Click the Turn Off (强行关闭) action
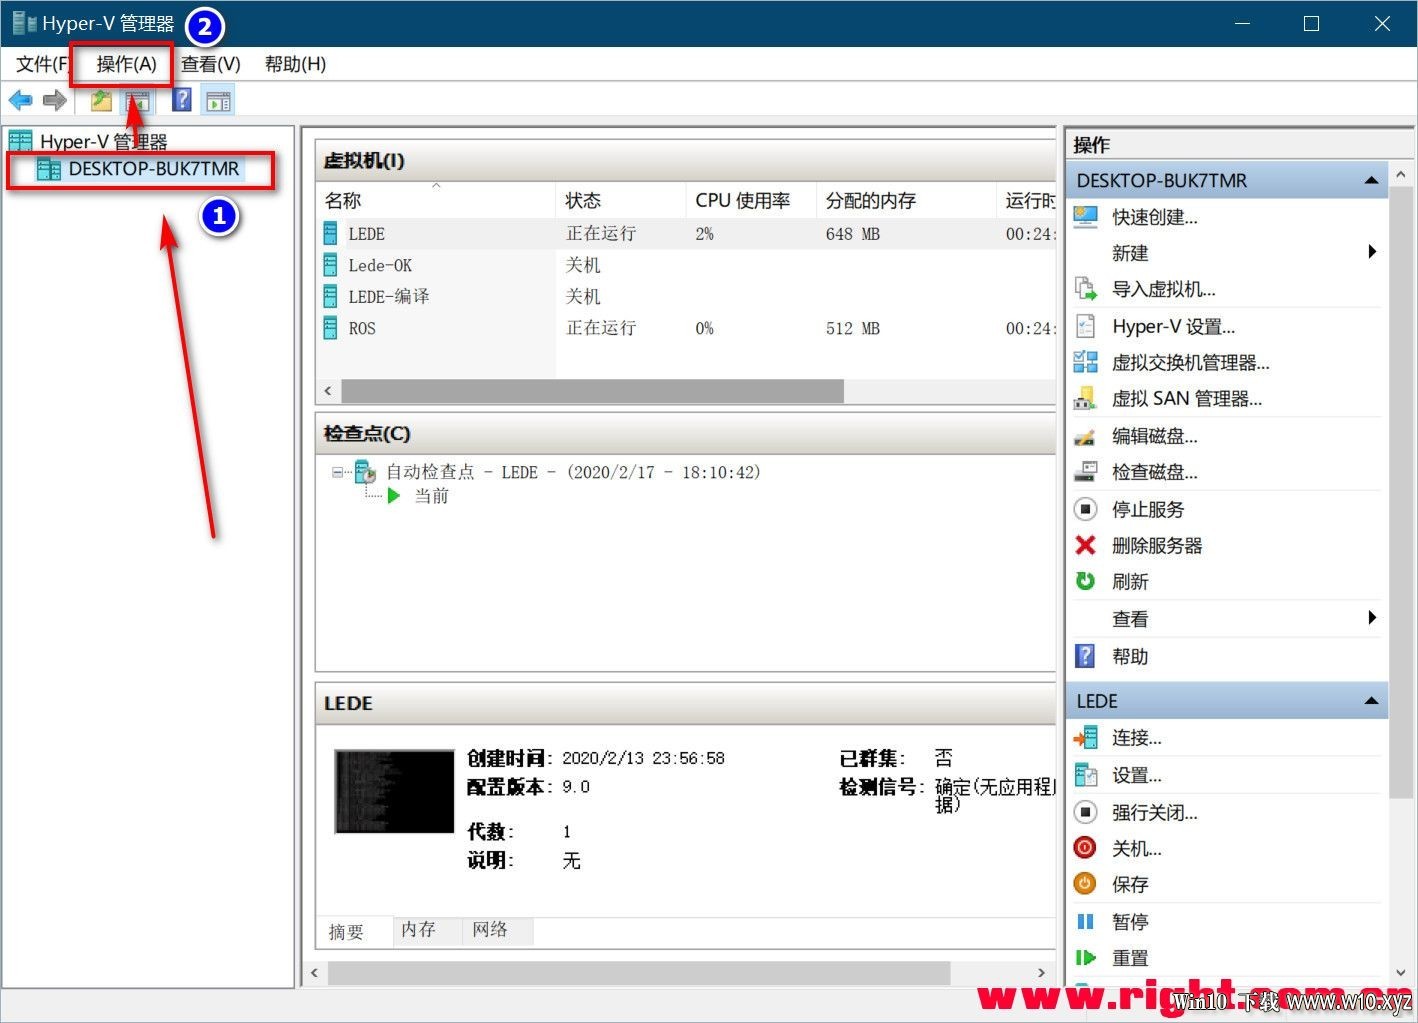1418x1023 pixels. pos(1154,812)
